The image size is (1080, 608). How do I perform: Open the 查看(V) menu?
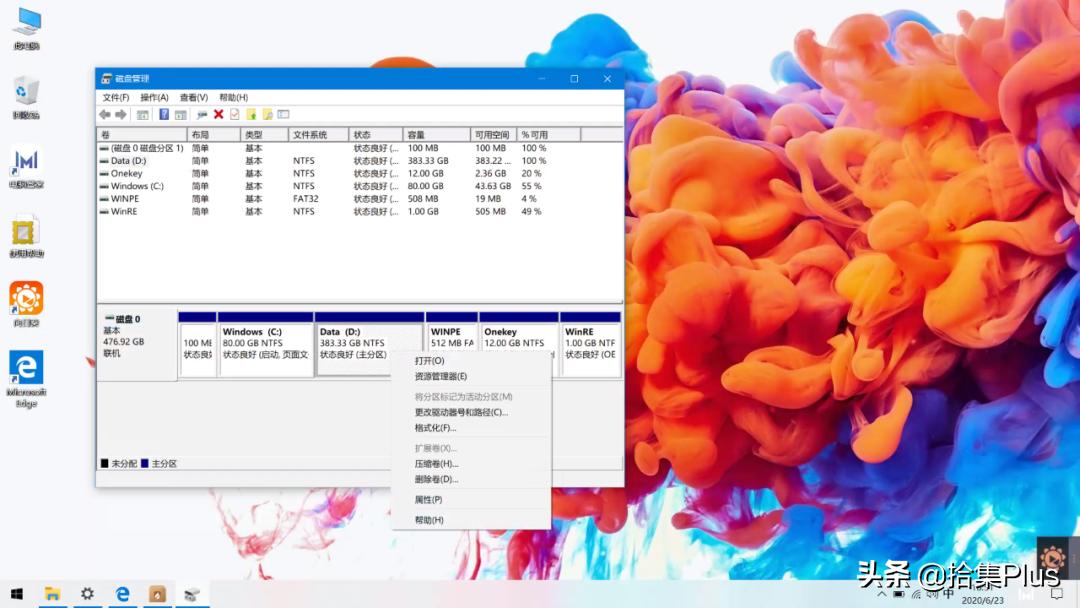[x=194, y=98]
